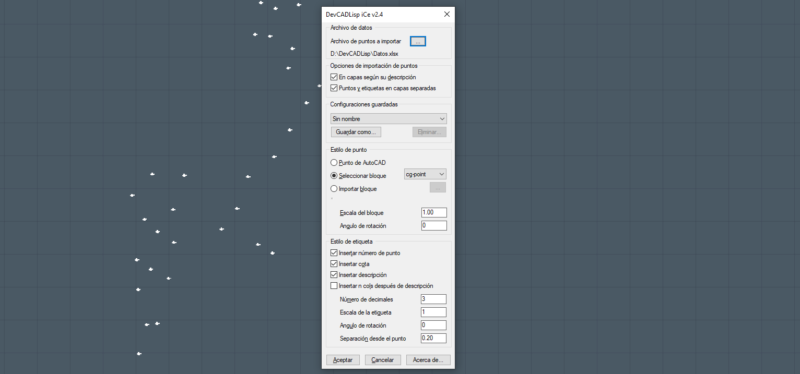Toggle 'Insertar descripción' checkbox
Viewport: 800px width, 374px height.
[x=334, y=275]
